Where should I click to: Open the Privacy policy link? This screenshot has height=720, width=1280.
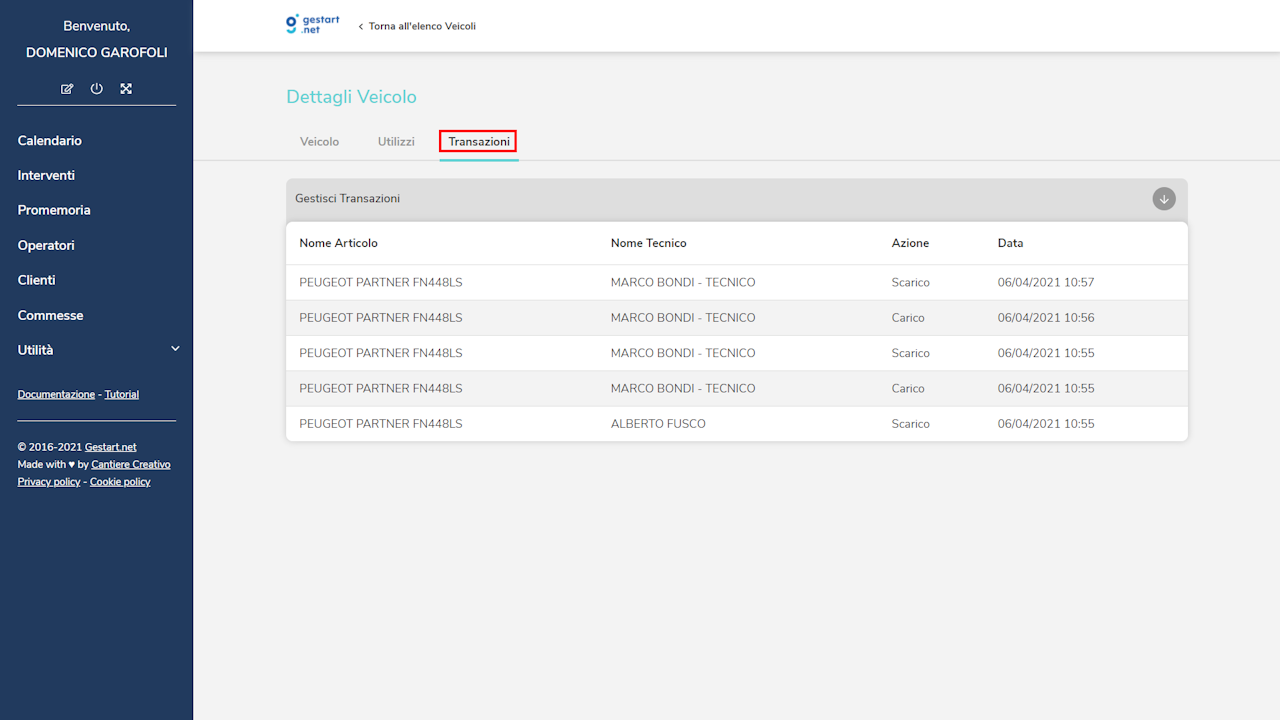pyautogui.click(x=49, y=482)
